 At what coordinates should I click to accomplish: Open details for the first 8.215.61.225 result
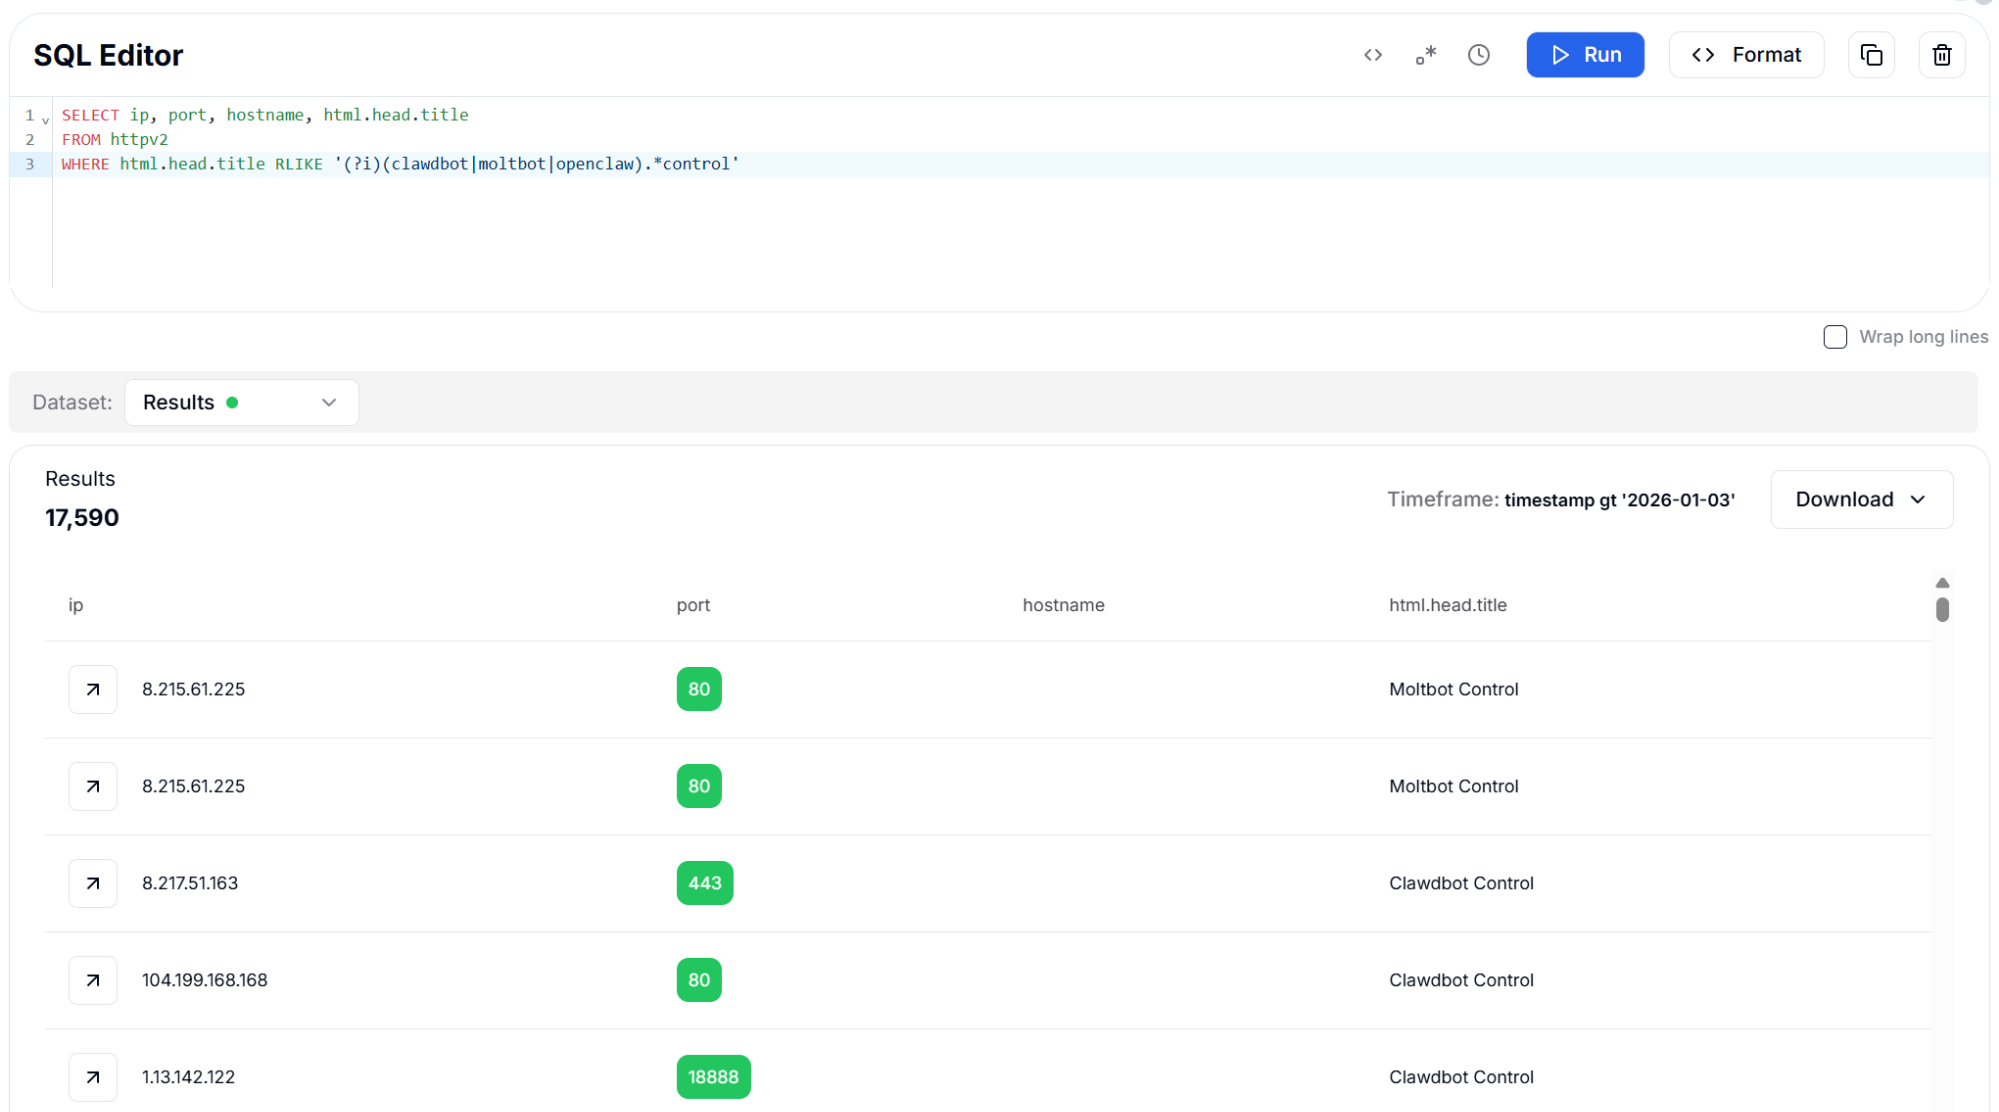[x=92, y=689]
